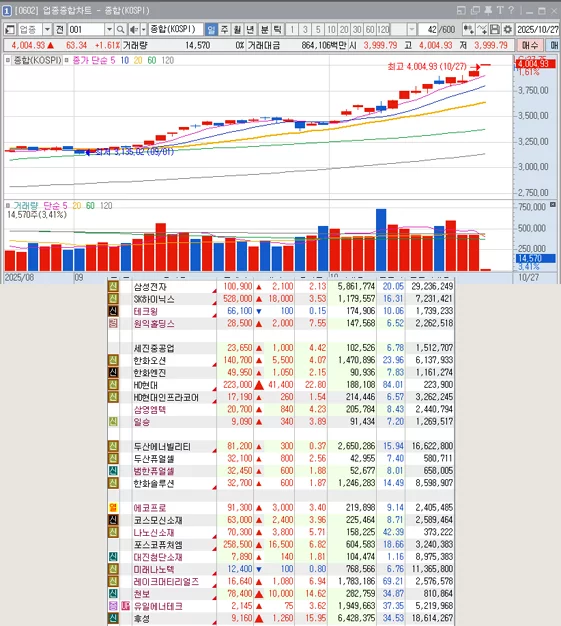
Task: Select the 일 daily period button
Action: click(211, 30)
